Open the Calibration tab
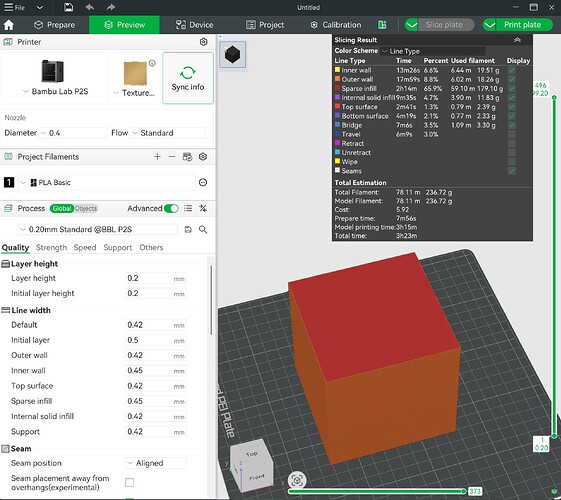Image resolution: width=561 pixels, height=500 pixels. 336,25
